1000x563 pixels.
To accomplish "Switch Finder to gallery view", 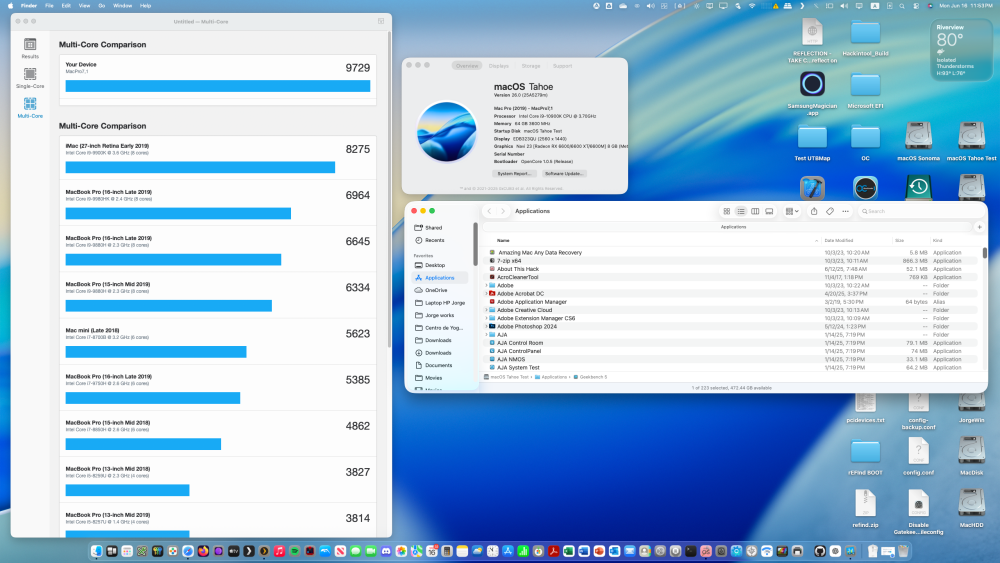I will pyautogui.click(x=769, y=211).
